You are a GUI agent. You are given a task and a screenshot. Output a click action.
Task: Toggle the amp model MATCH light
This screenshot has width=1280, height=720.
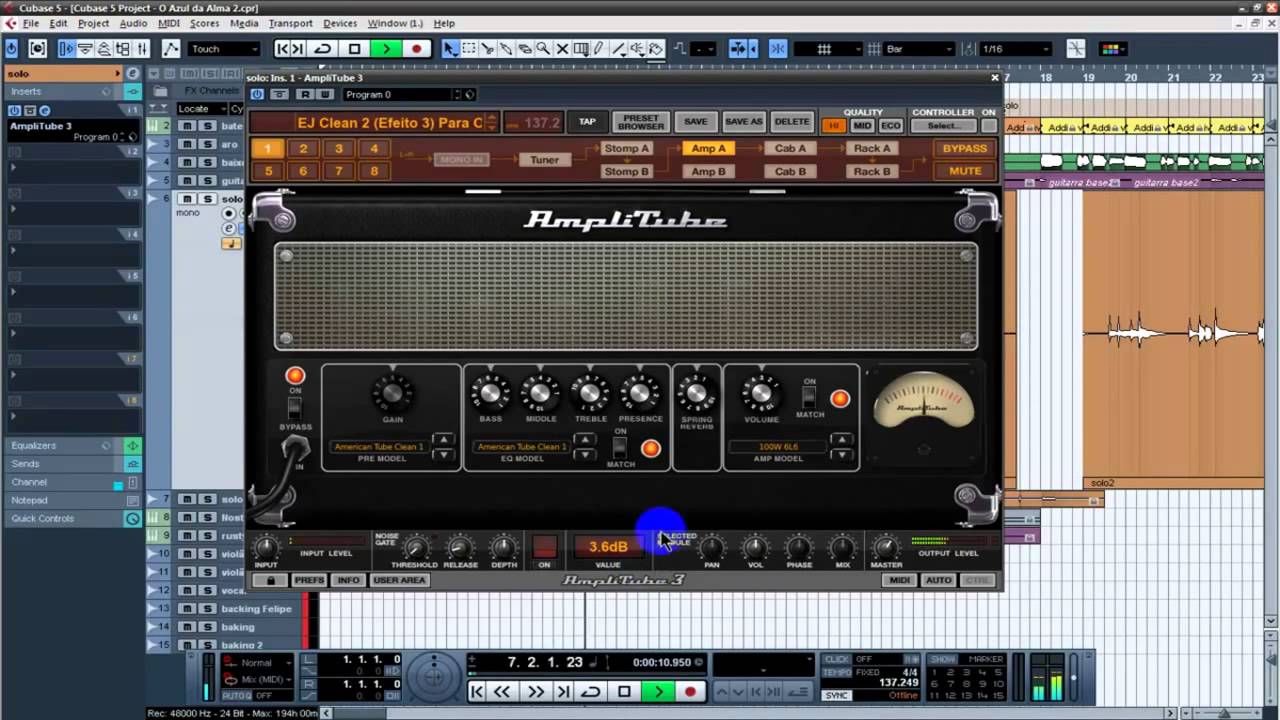(x=840, y=399)
